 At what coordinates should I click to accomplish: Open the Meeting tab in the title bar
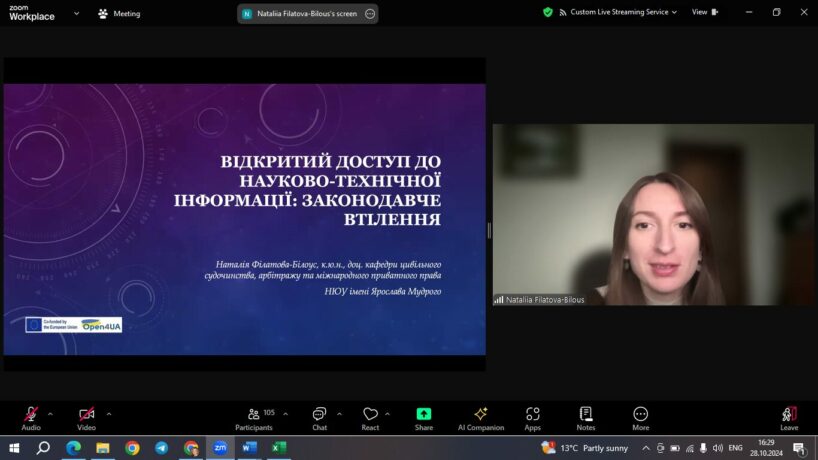(x=119, y=14)
